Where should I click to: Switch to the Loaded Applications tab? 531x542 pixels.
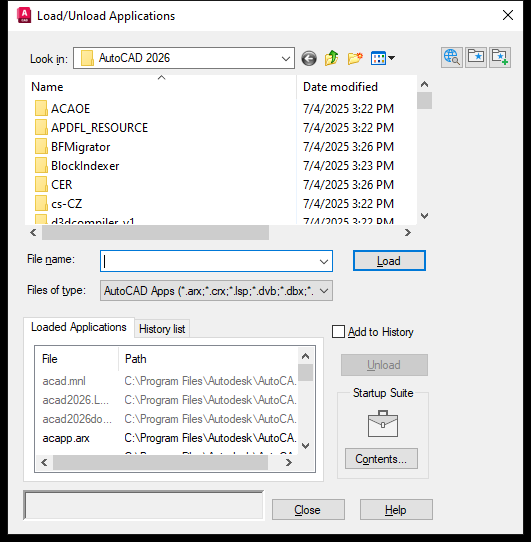click(79, 327)
